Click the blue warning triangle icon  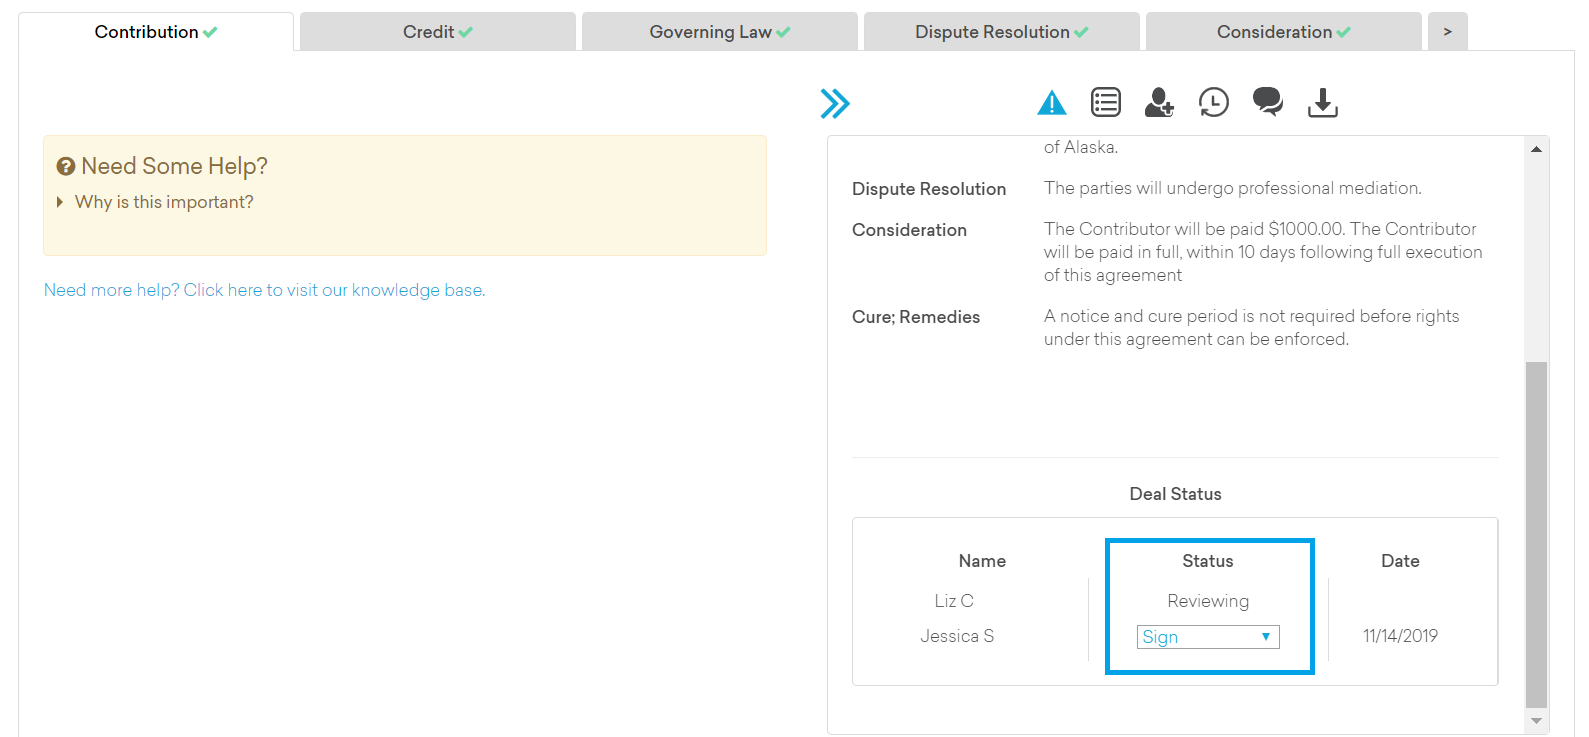(1051, 102)
